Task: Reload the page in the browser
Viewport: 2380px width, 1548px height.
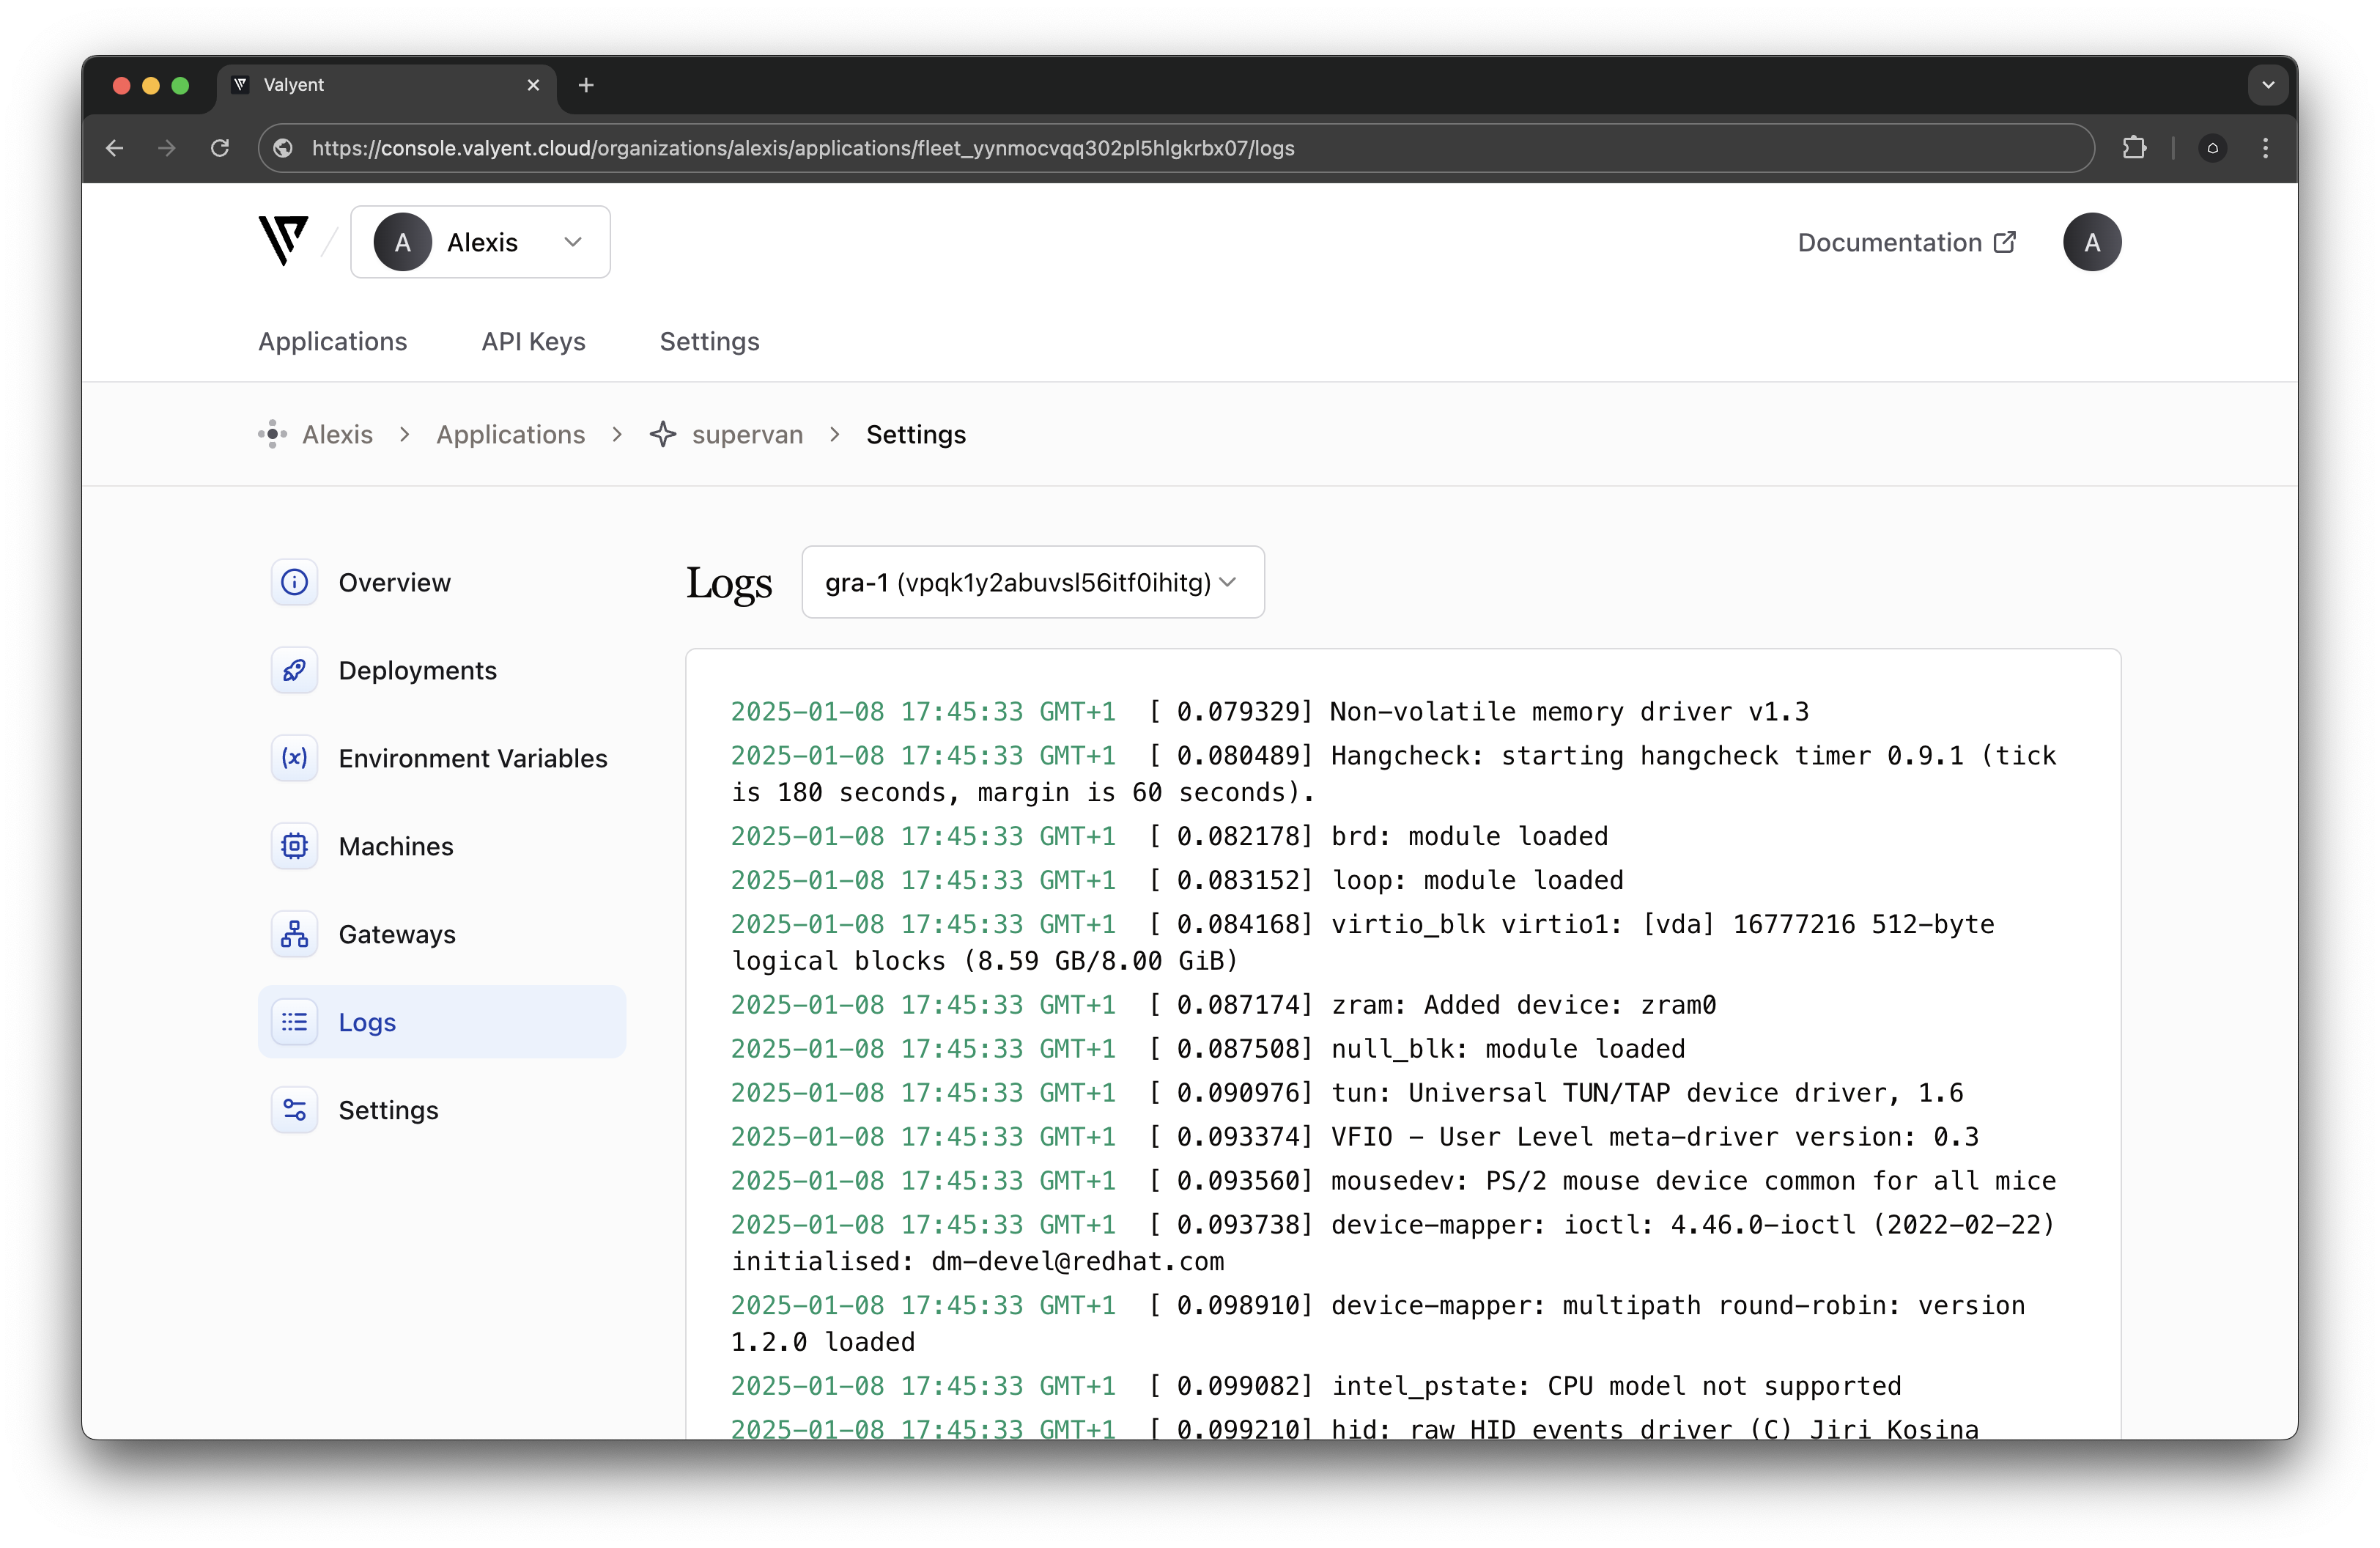Action: 220,148
